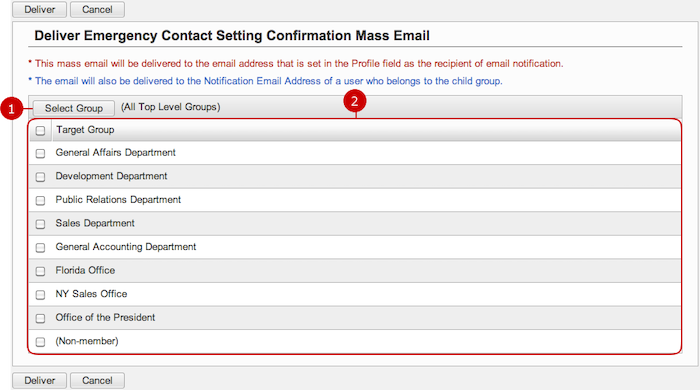Click the top Deliver button

click(x=39, y=9)
